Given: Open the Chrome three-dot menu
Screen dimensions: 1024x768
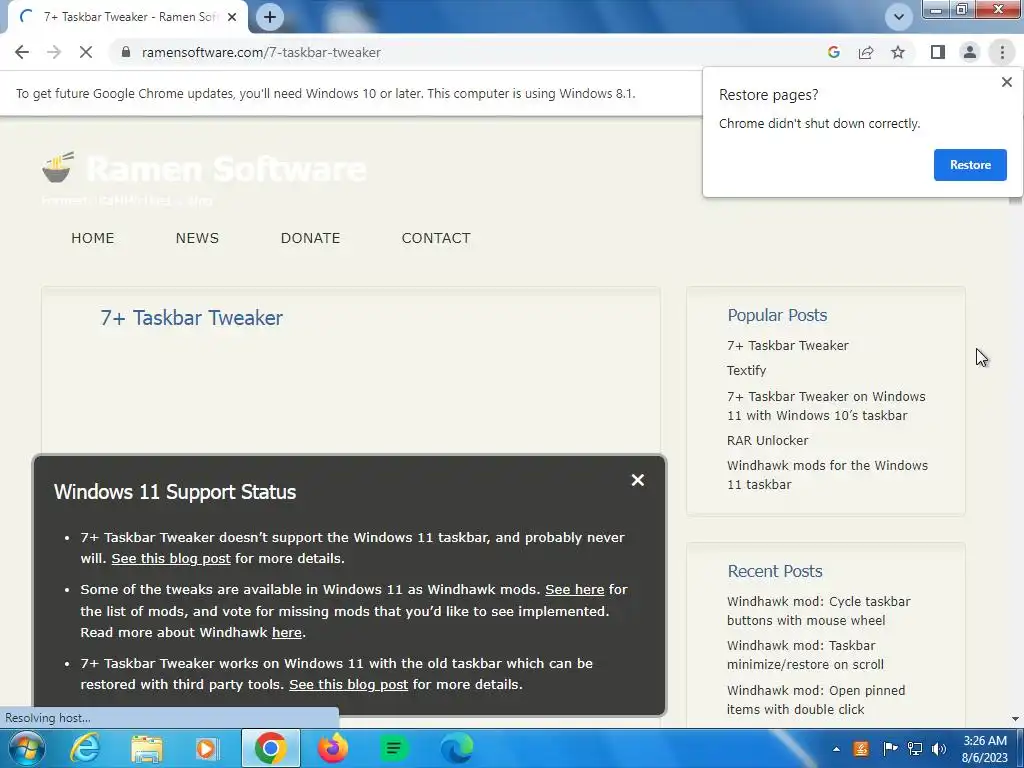Looking at the screenshot, I should [1002, 52].
